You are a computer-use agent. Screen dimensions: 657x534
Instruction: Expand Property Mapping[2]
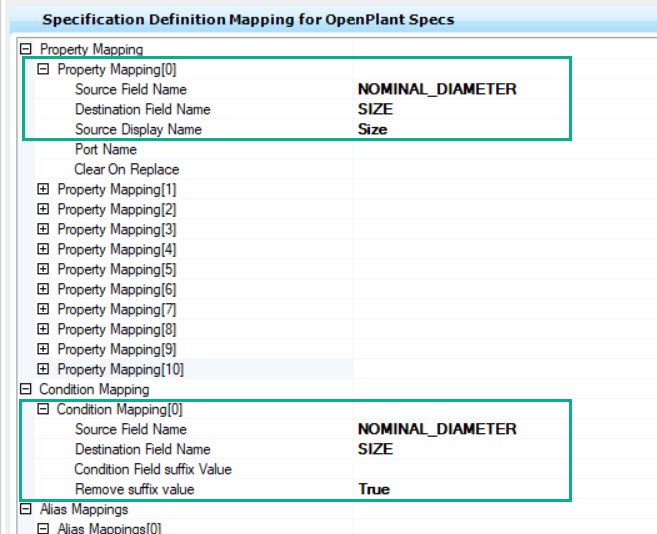[x=43, y=209]
